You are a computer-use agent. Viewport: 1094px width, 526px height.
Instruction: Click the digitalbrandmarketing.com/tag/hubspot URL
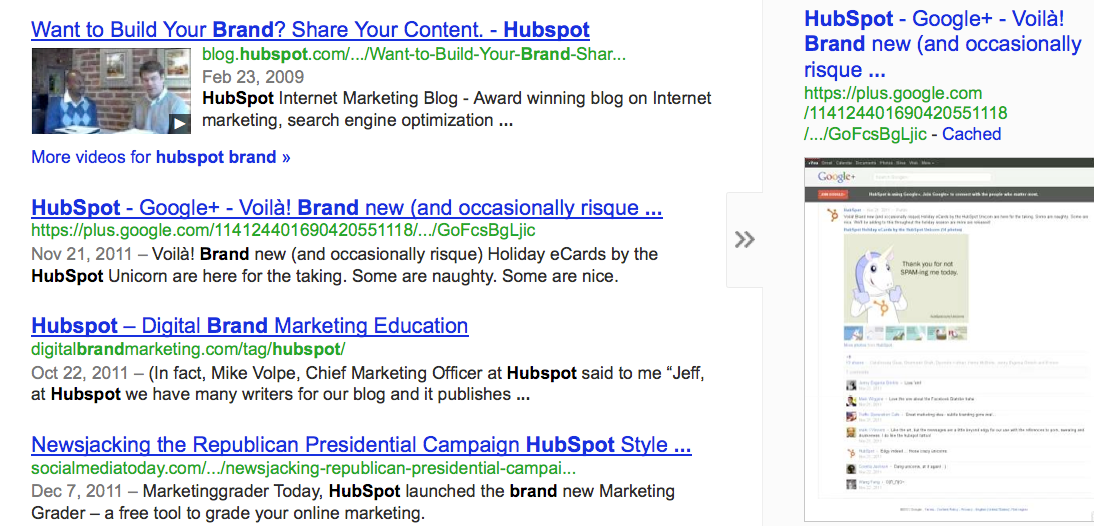pos(188,349)
